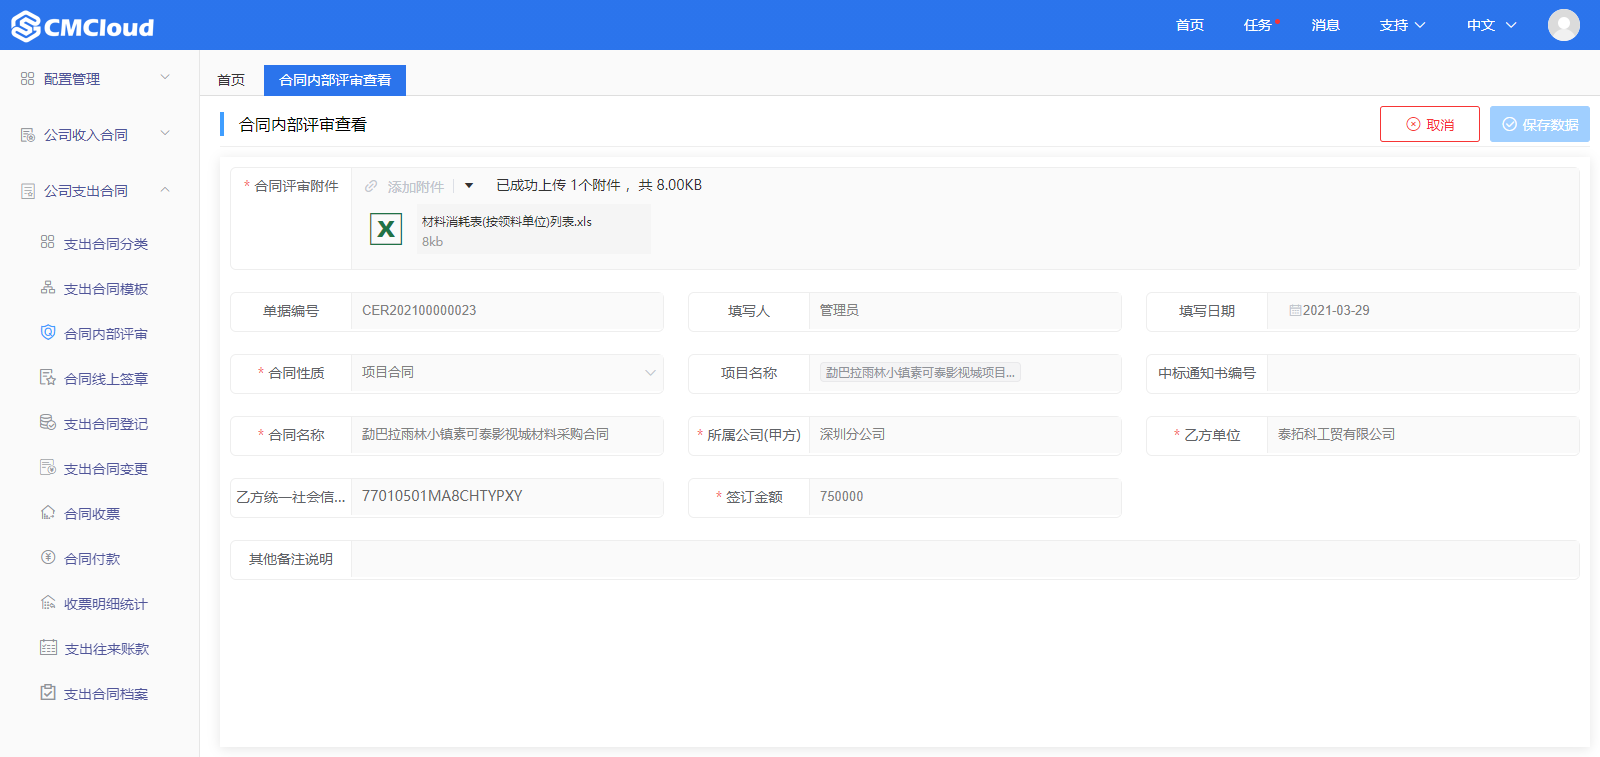
Task: Click the 合同收票 icon
Action: [47, 512]
